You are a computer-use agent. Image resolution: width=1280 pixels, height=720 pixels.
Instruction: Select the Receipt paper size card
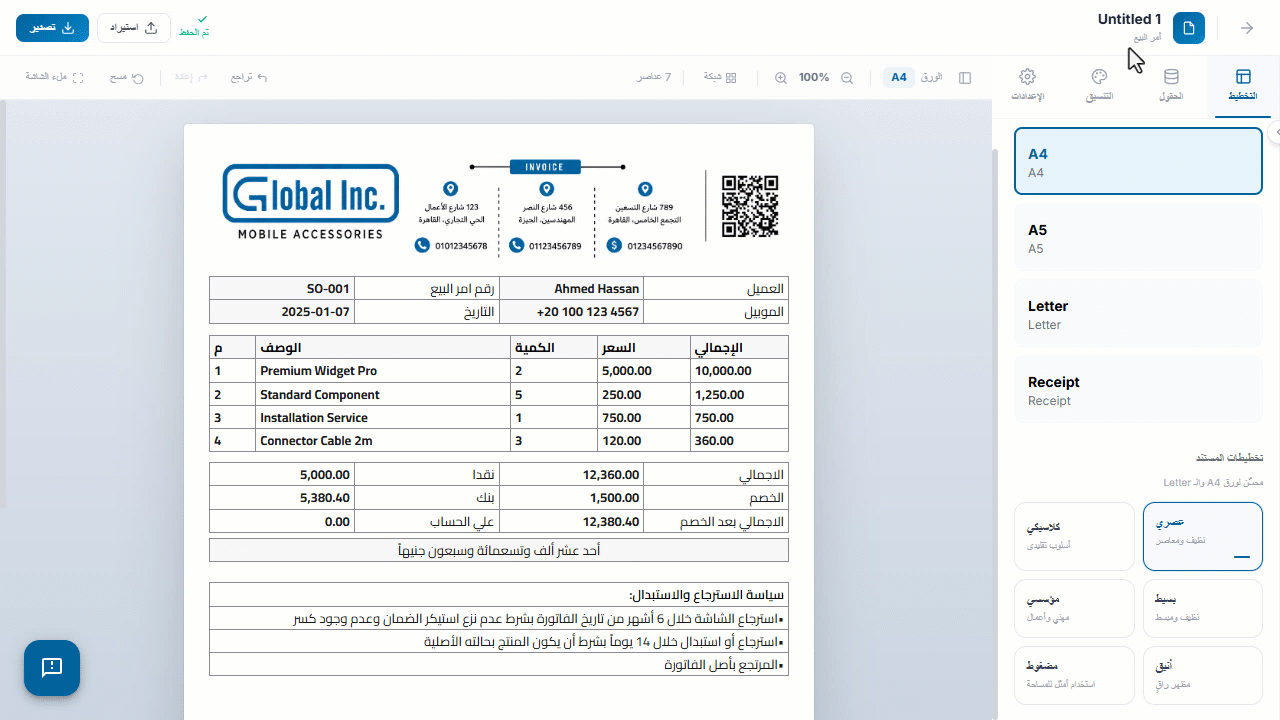(x=1138, y=389)
